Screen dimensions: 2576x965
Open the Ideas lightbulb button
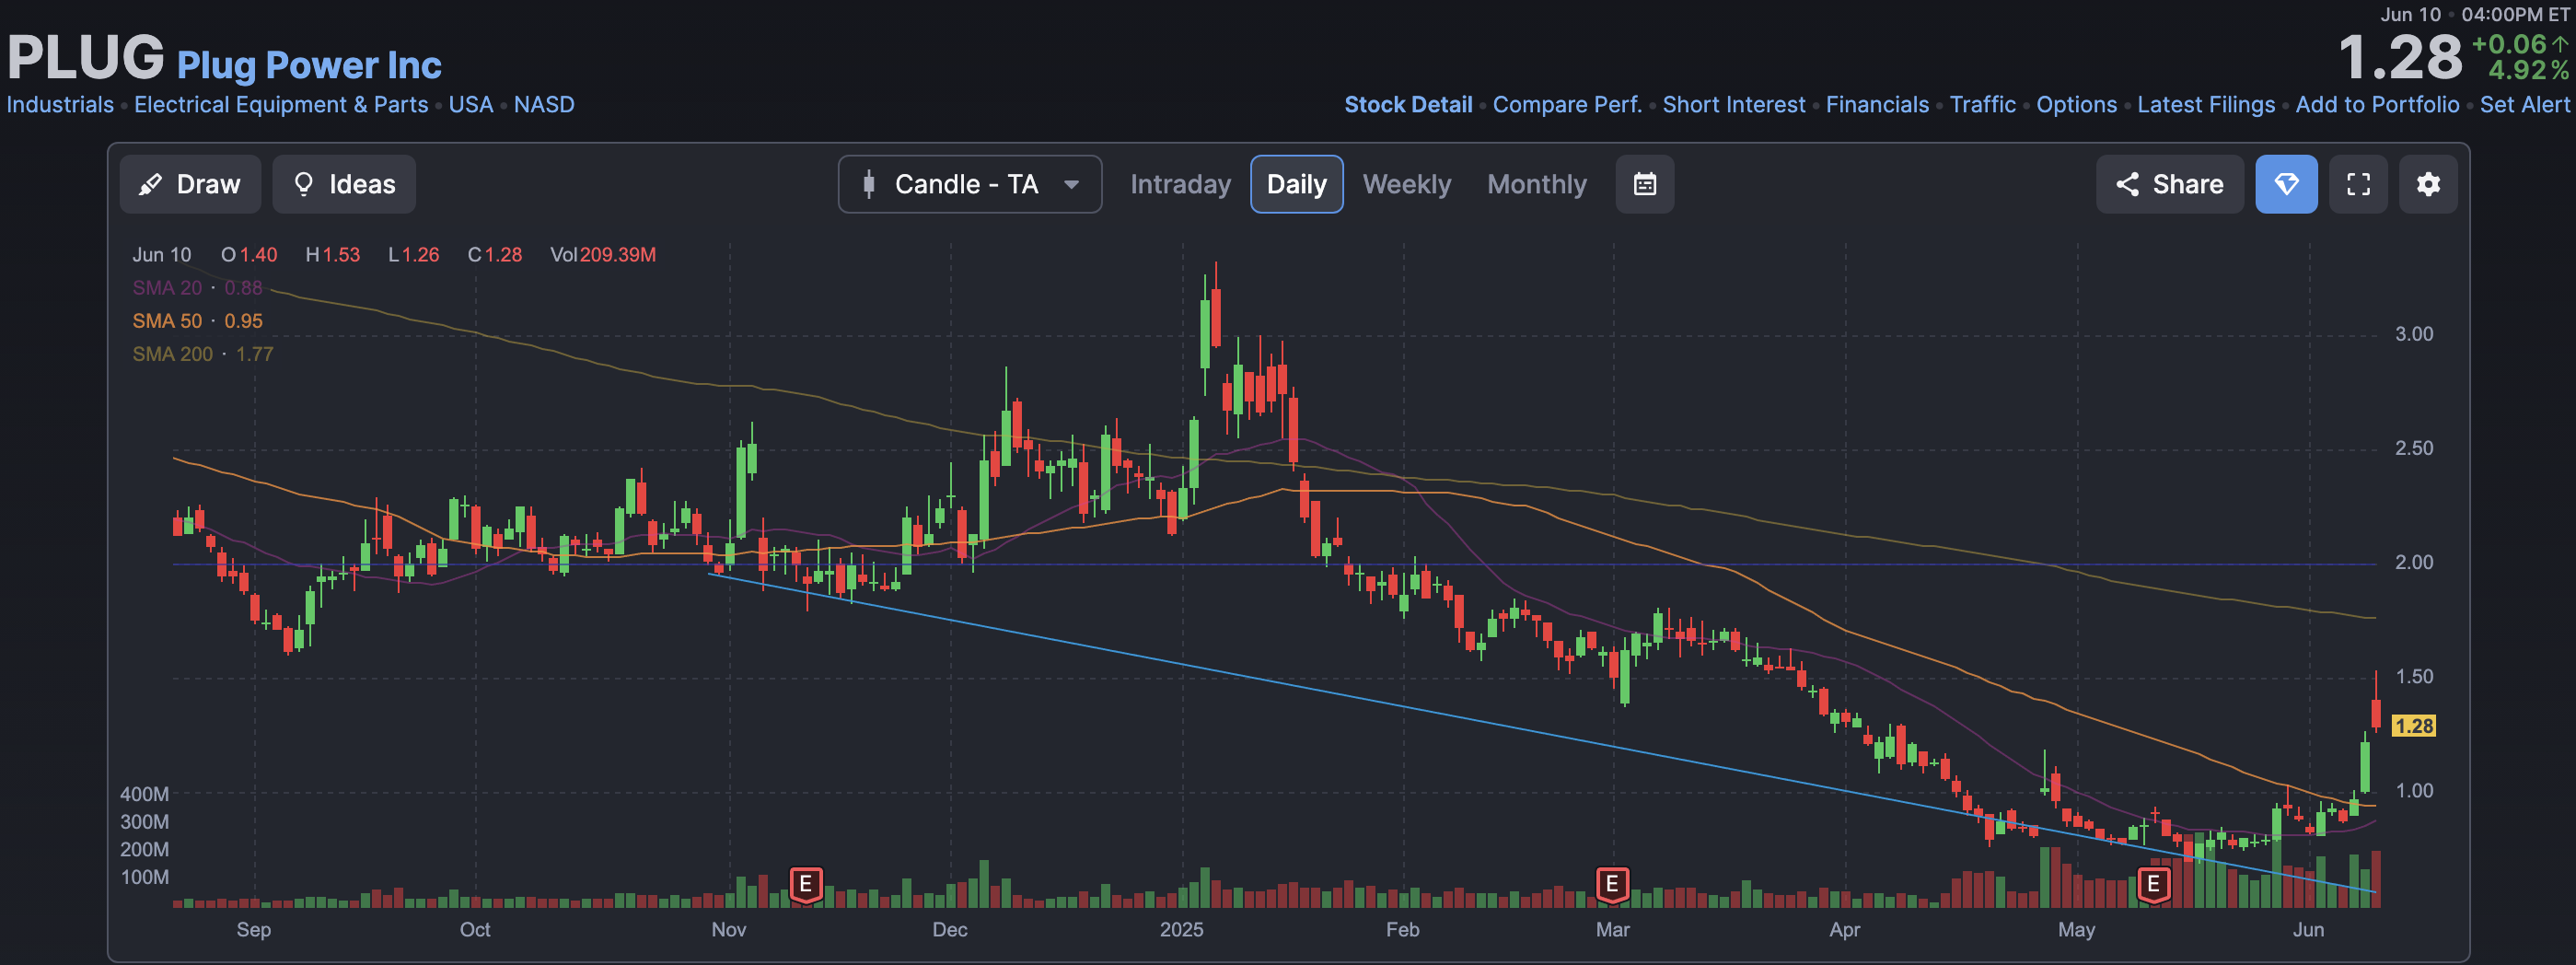pos(344,184)
